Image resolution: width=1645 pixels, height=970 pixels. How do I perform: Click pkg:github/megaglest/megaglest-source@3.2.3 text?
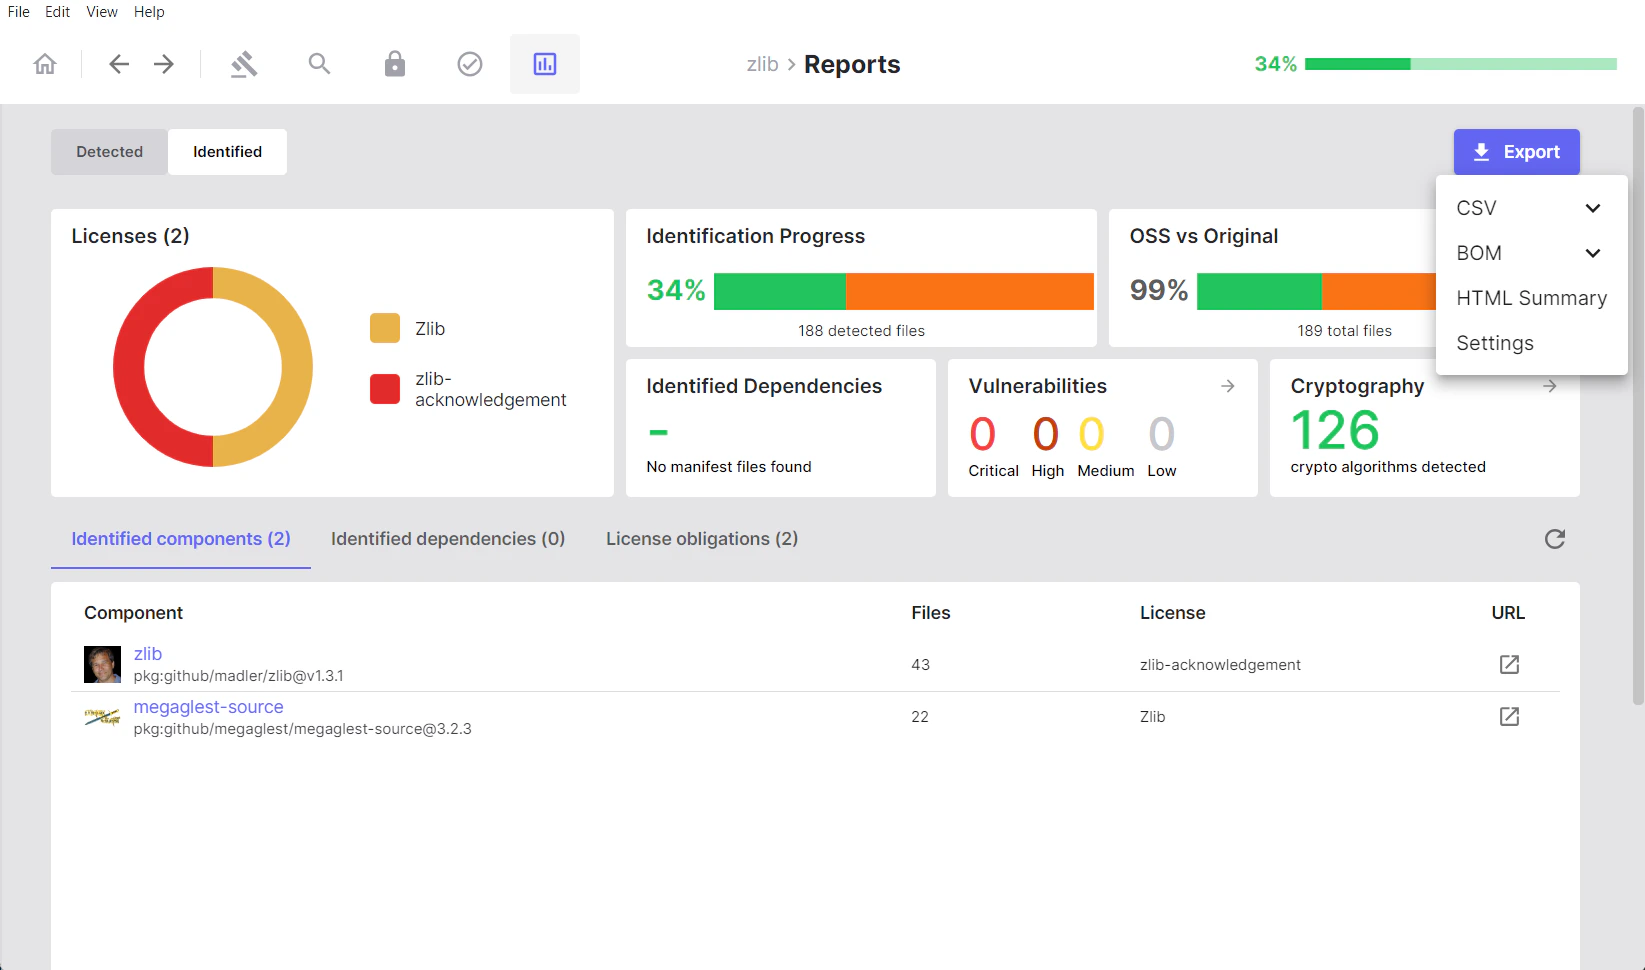(302, 729)
